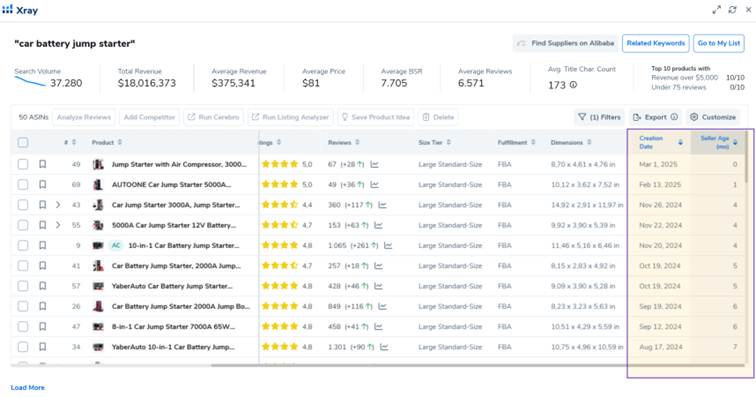Sort by the Creation Date column

point(680,142)
